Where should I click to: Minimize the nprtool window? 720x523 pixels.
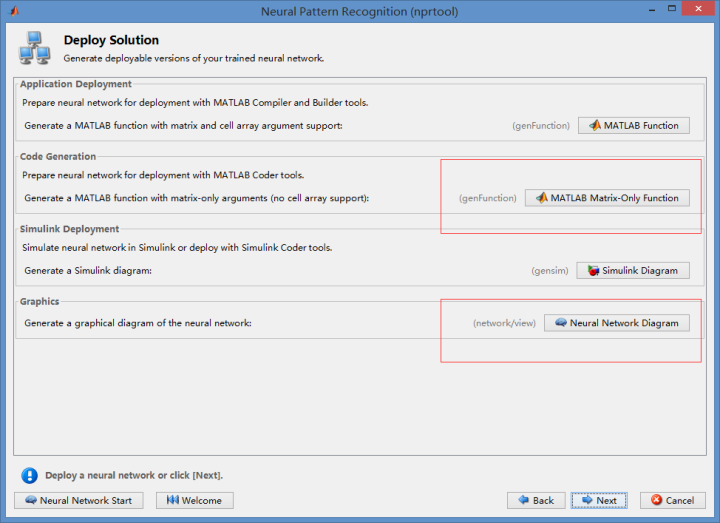coord(652,10)
